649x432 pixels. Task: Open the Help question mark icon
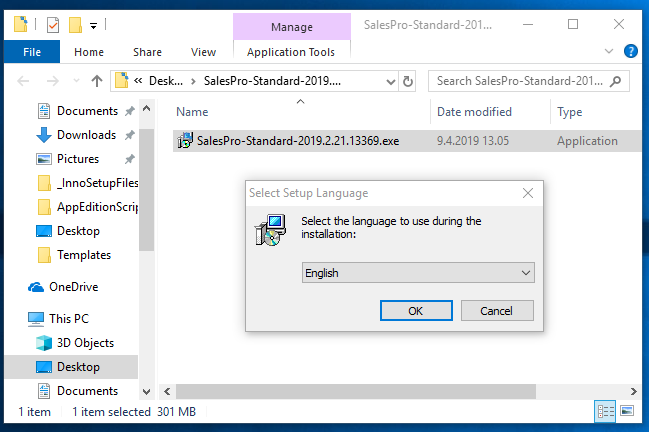[x=630, y=51]
